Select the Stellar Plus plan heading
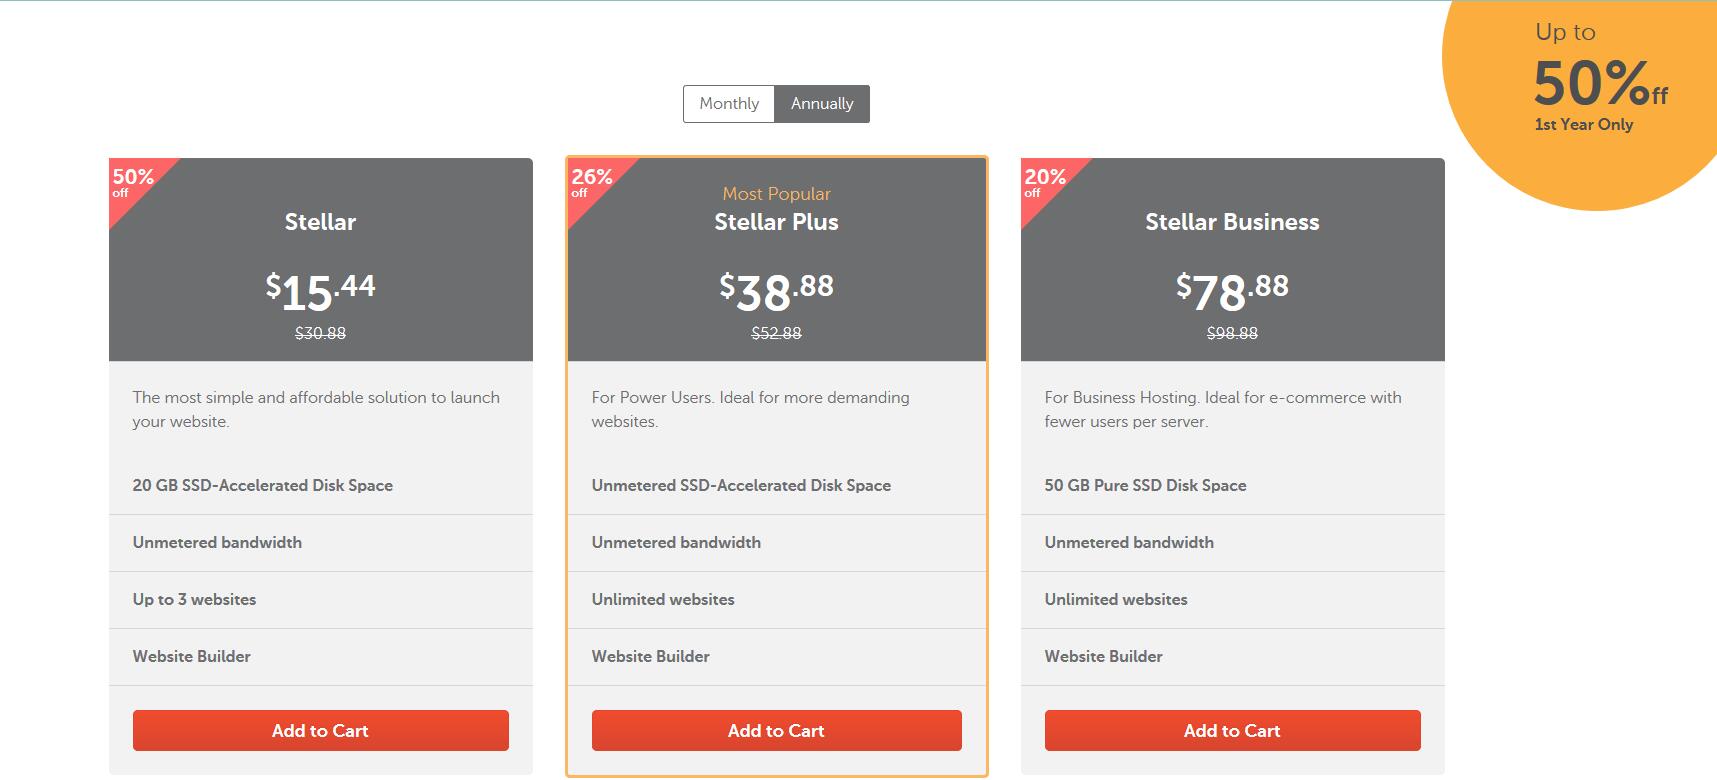The height and width of the screenshot is (780, 1717). click(776, 222)
